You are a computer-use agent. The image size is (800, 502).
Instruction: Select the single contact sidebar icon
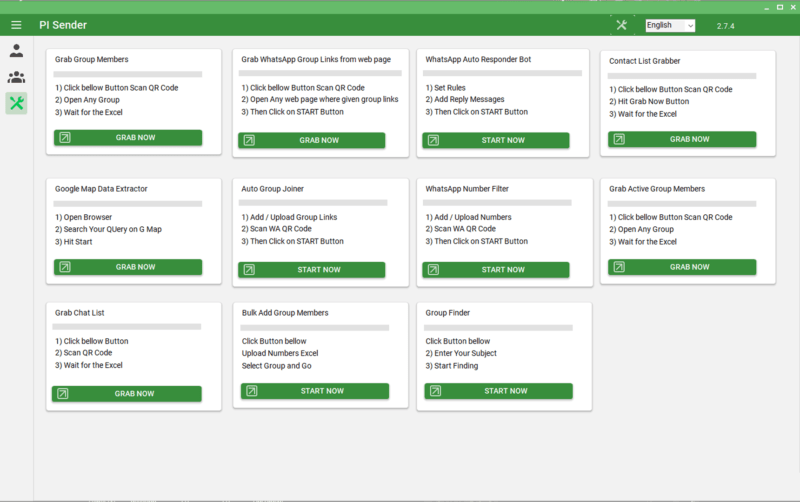[x=16, y=51]
